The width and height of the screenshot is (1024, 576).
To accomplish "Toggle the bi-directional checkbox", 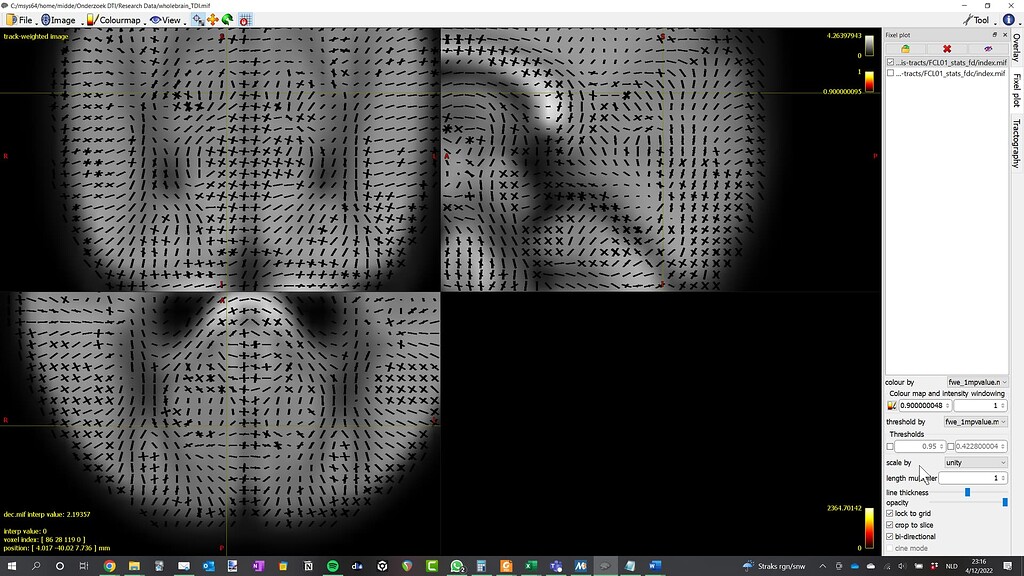I will (891, 537).
